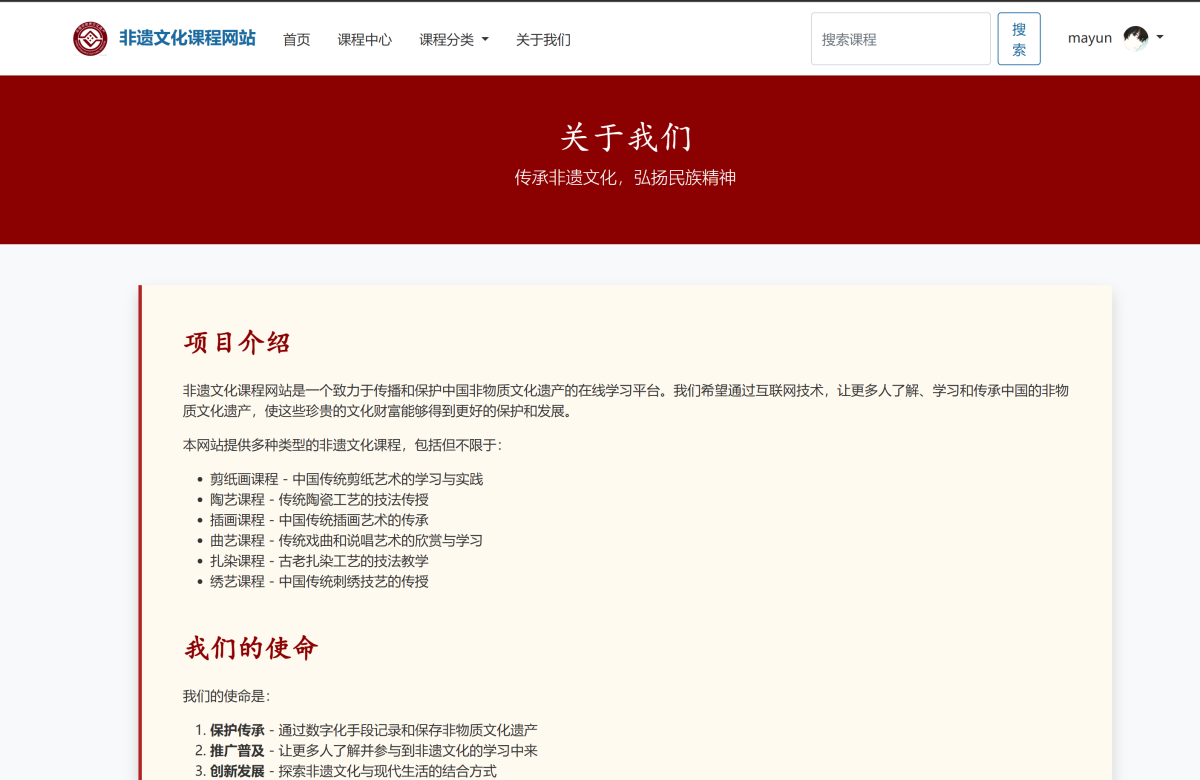Select the 陶艺课程 list entry
This screenshot has height=780, width=1200.
(x=237, y=500)
